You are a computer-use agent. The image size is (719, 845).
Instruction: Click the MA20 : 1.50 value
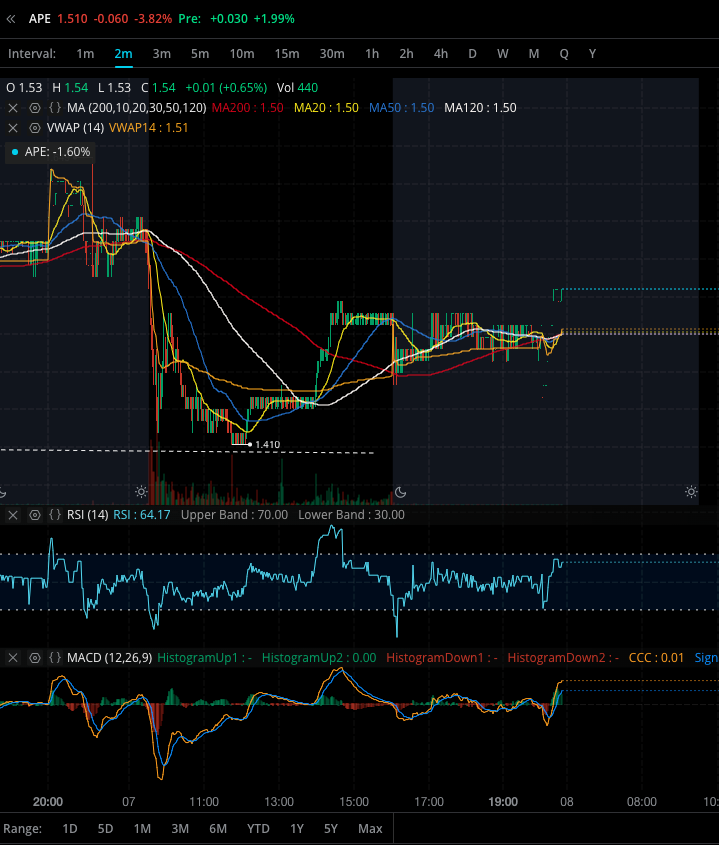coord(326,108)
